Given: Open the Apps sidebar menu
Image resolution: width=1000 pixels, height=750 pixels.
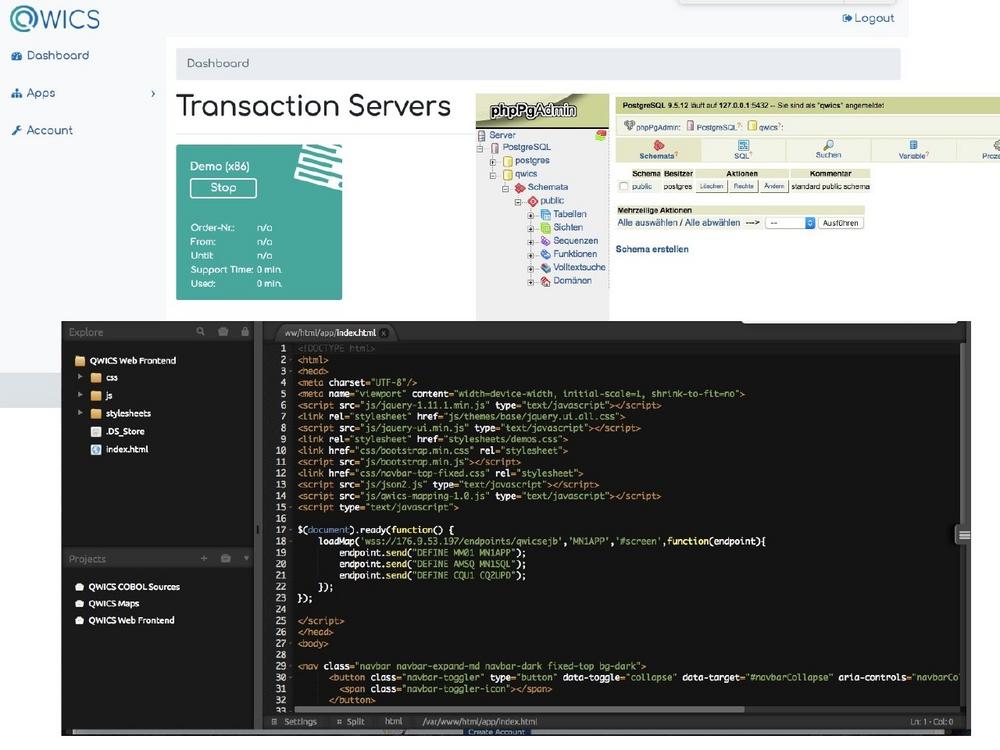Looking at the screenshot, I should coord(33,93).
